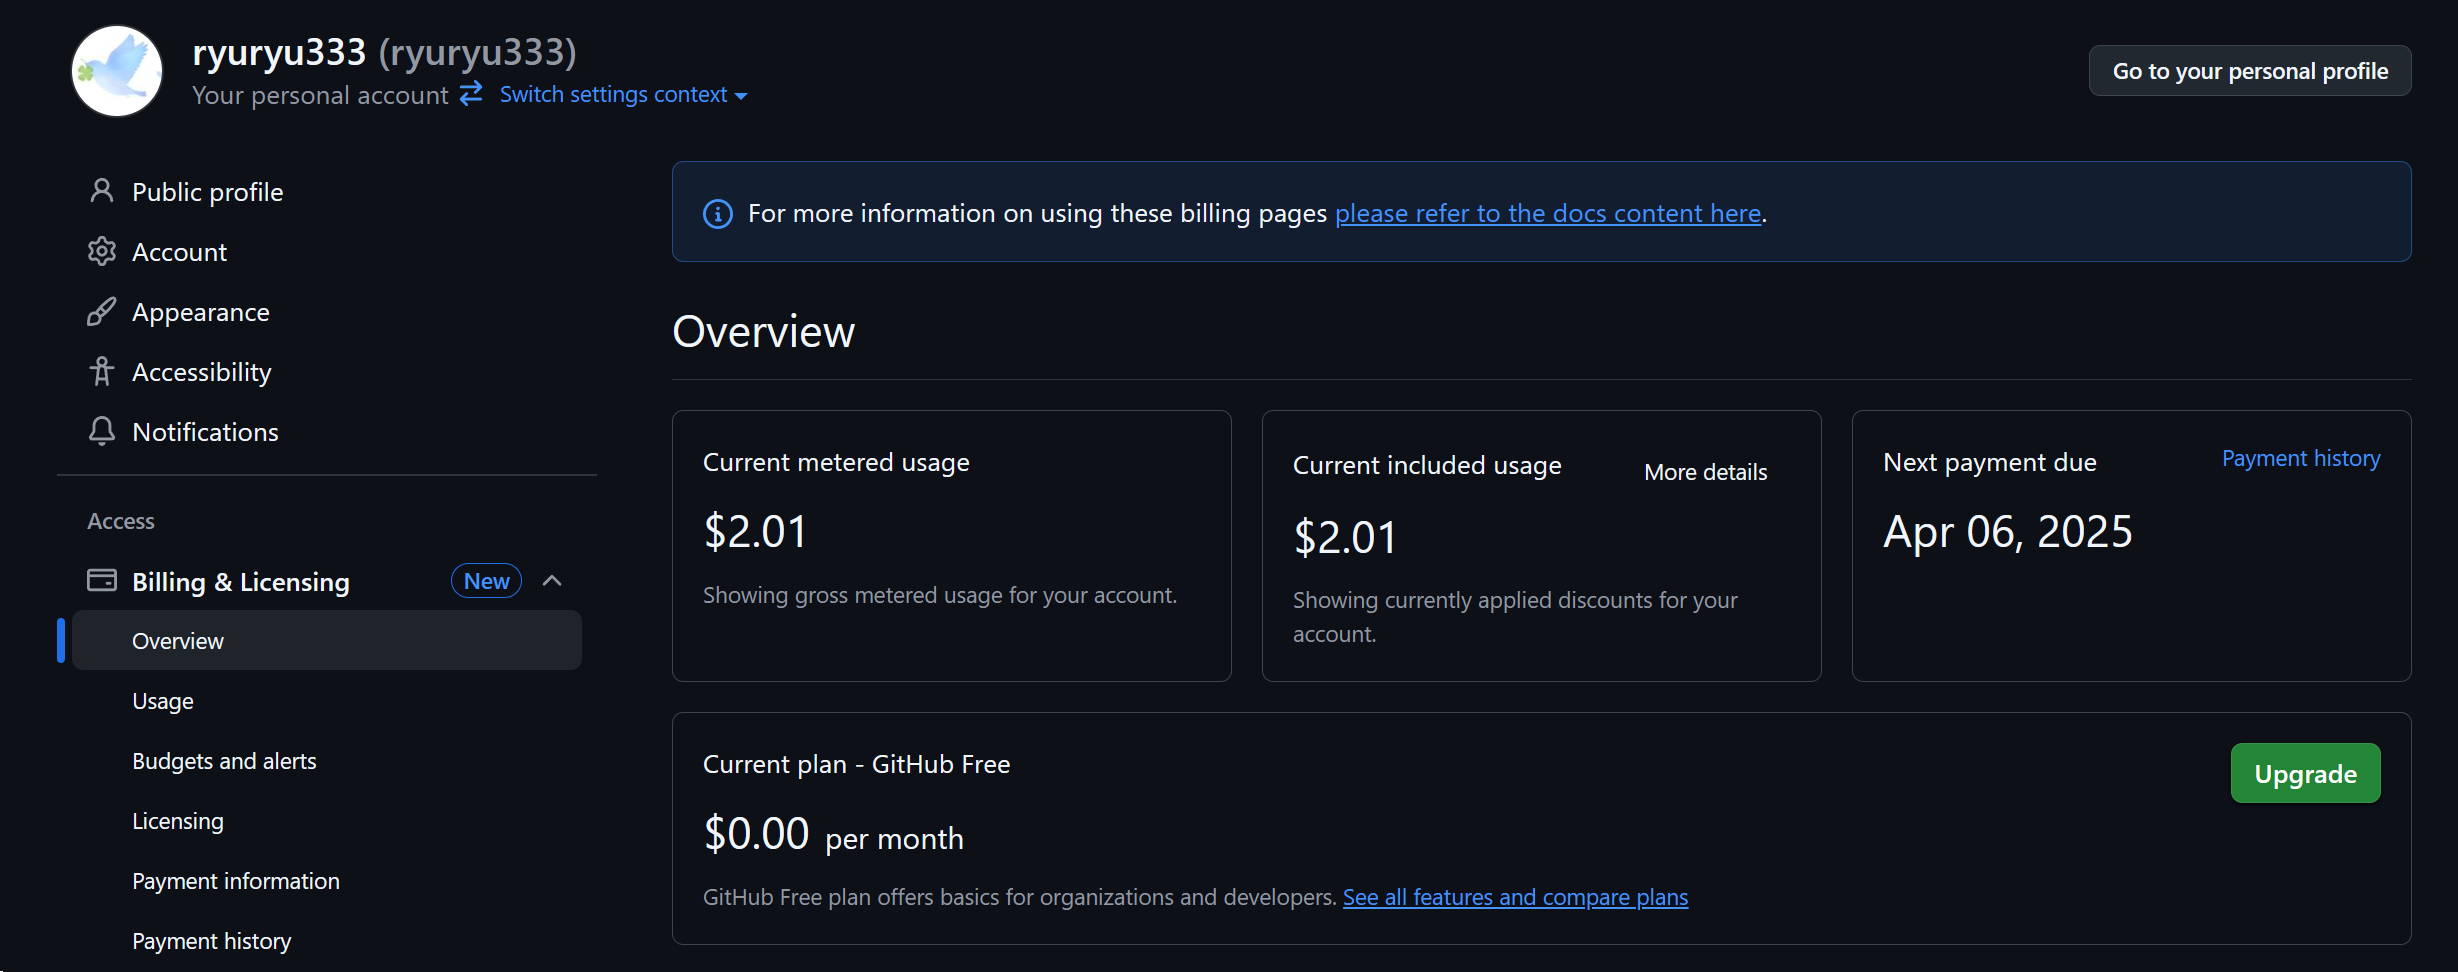Click the Account gear icon
This screenshot has height=972, width=2458.
point(101,251)
